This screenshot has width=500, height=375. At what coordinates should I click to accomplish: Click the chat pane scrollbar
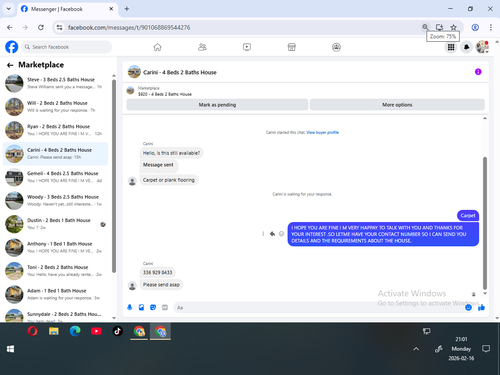coord(485,223)
